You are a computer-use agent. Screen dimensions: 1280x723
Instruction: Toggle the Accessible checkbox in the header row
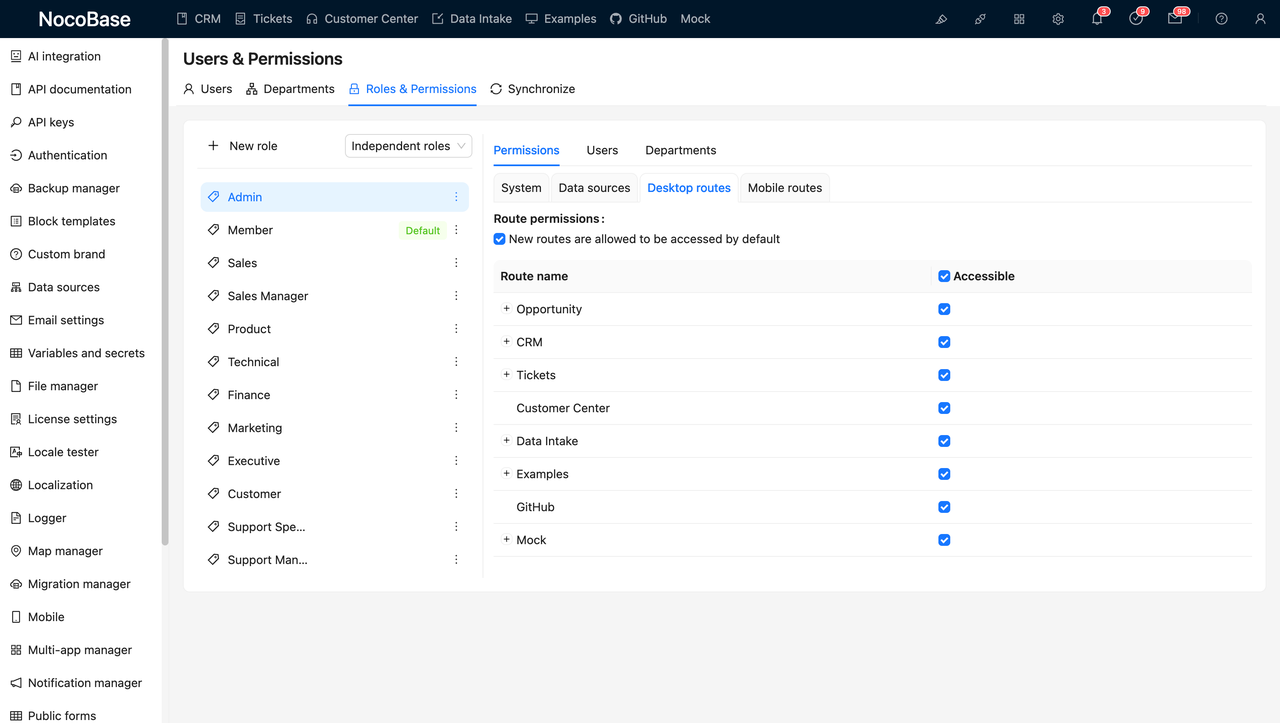point(943,275)
